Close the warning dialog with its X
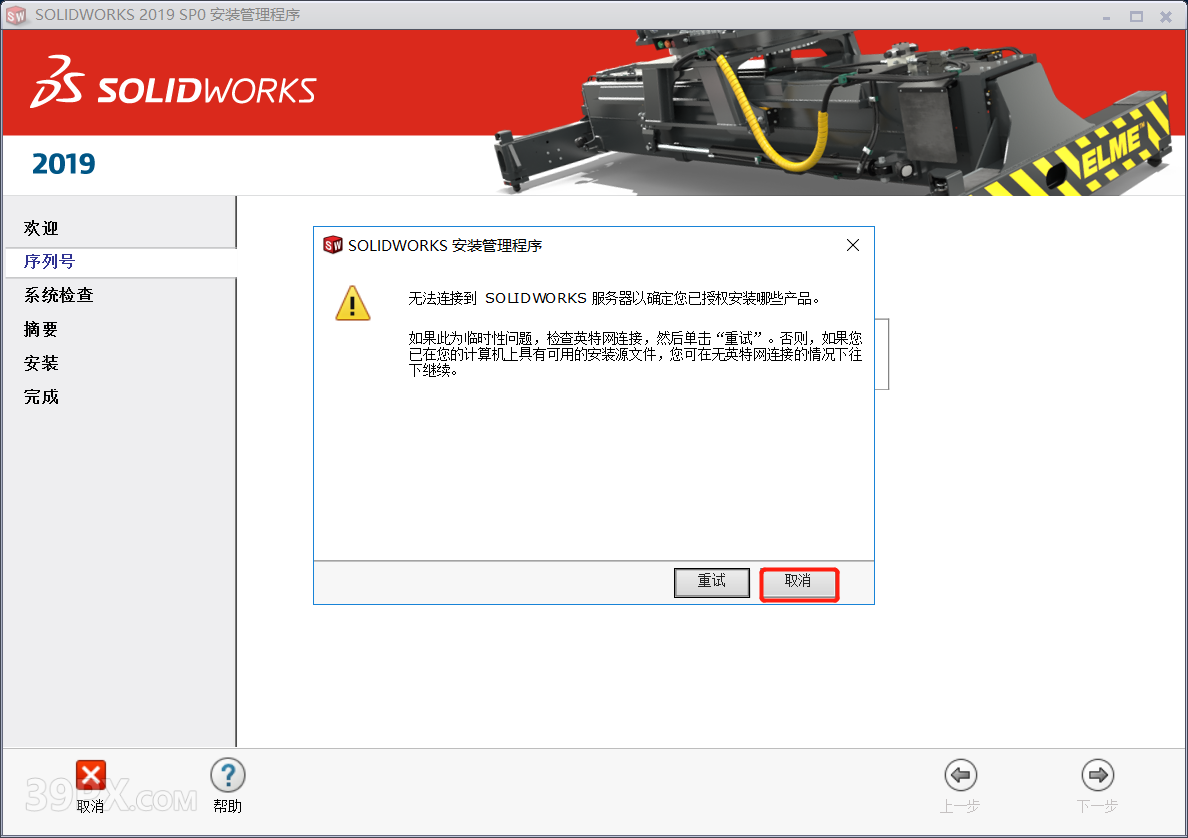Screen dimensions: 1188x838 (852, 245)
